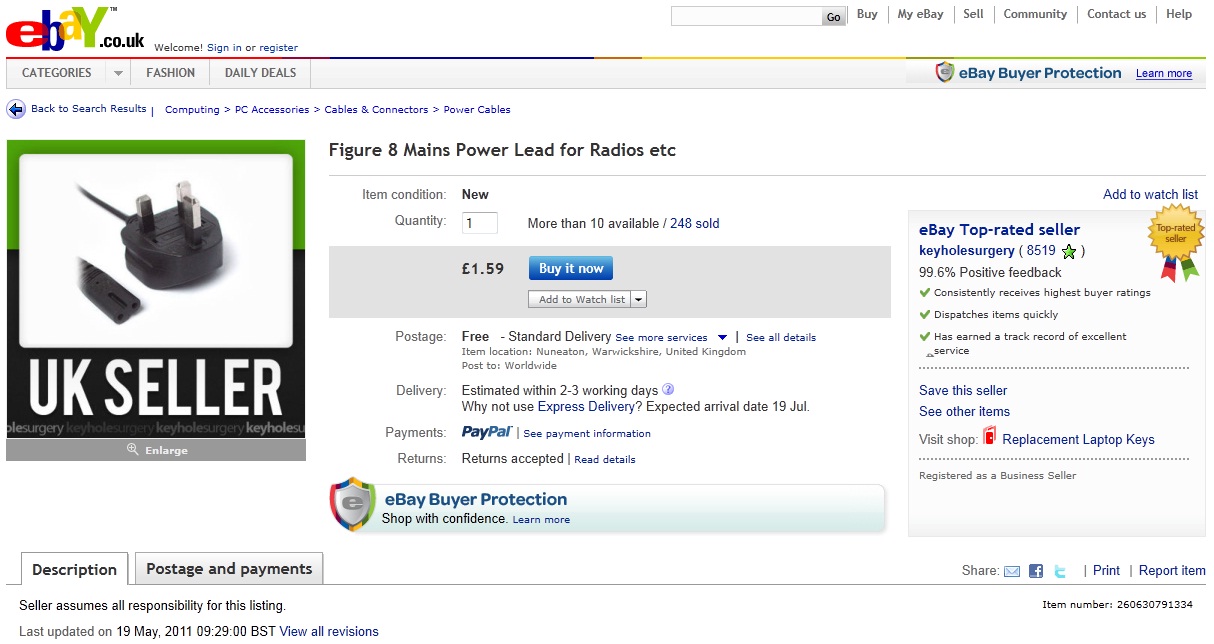This screenshot has width=1214, height=644.
Task: Share on Facebook icon
Action: 1036,571
